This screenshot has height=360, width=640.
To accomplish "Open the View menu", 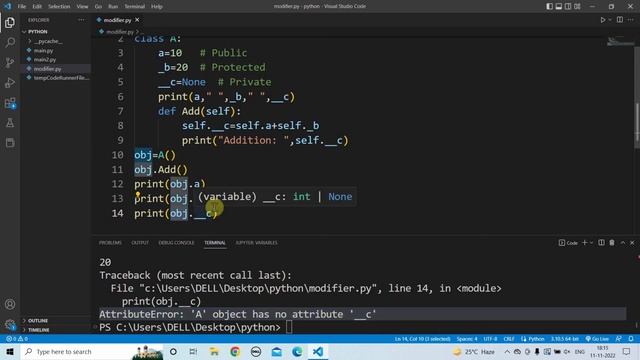I will coord(82,6).
